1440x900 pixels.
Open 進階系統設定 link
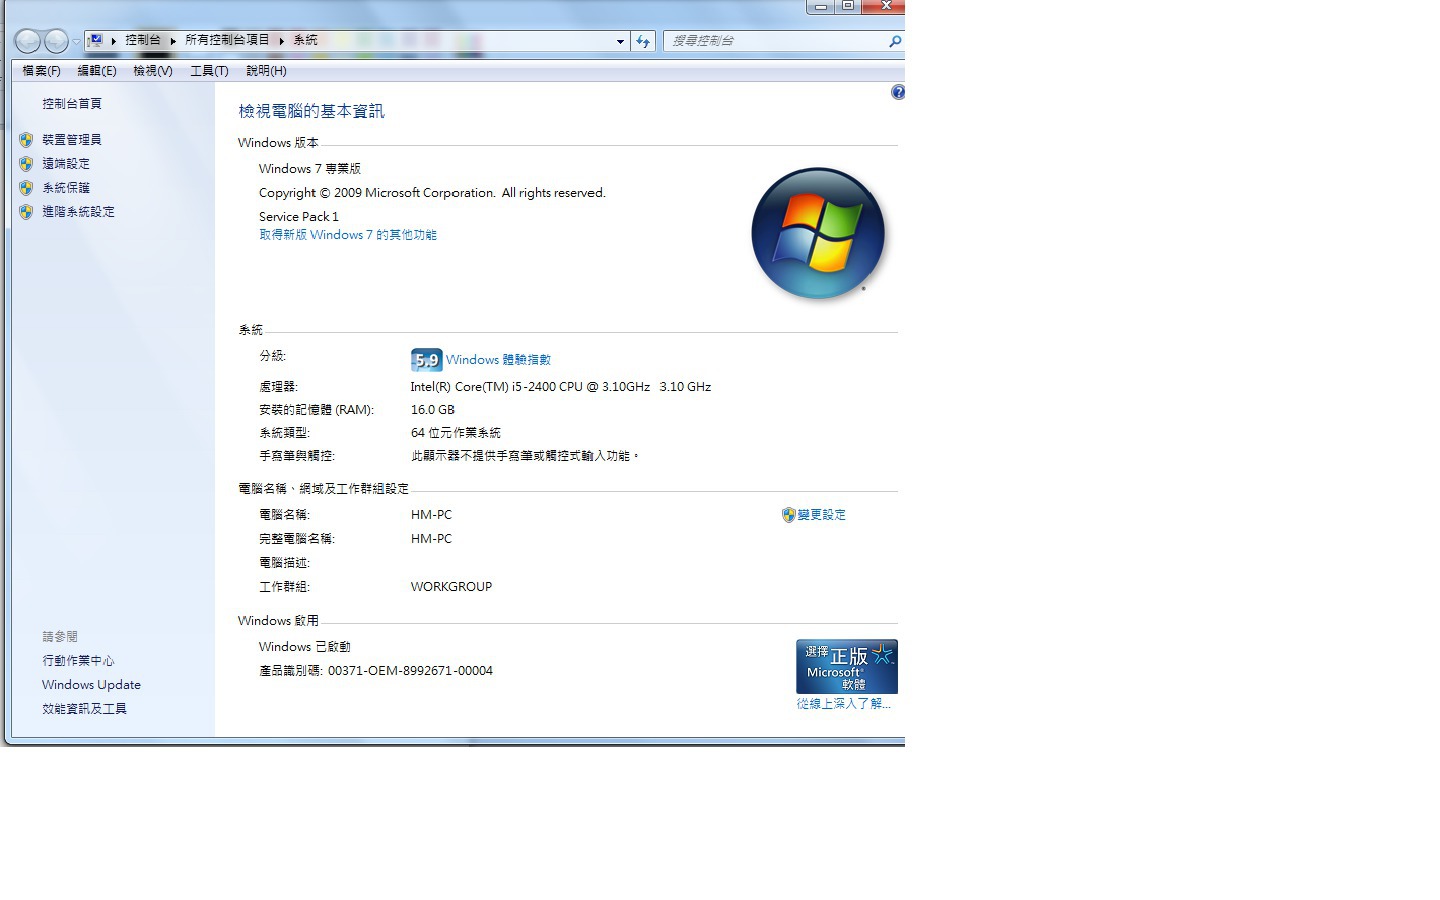[78, 212]
